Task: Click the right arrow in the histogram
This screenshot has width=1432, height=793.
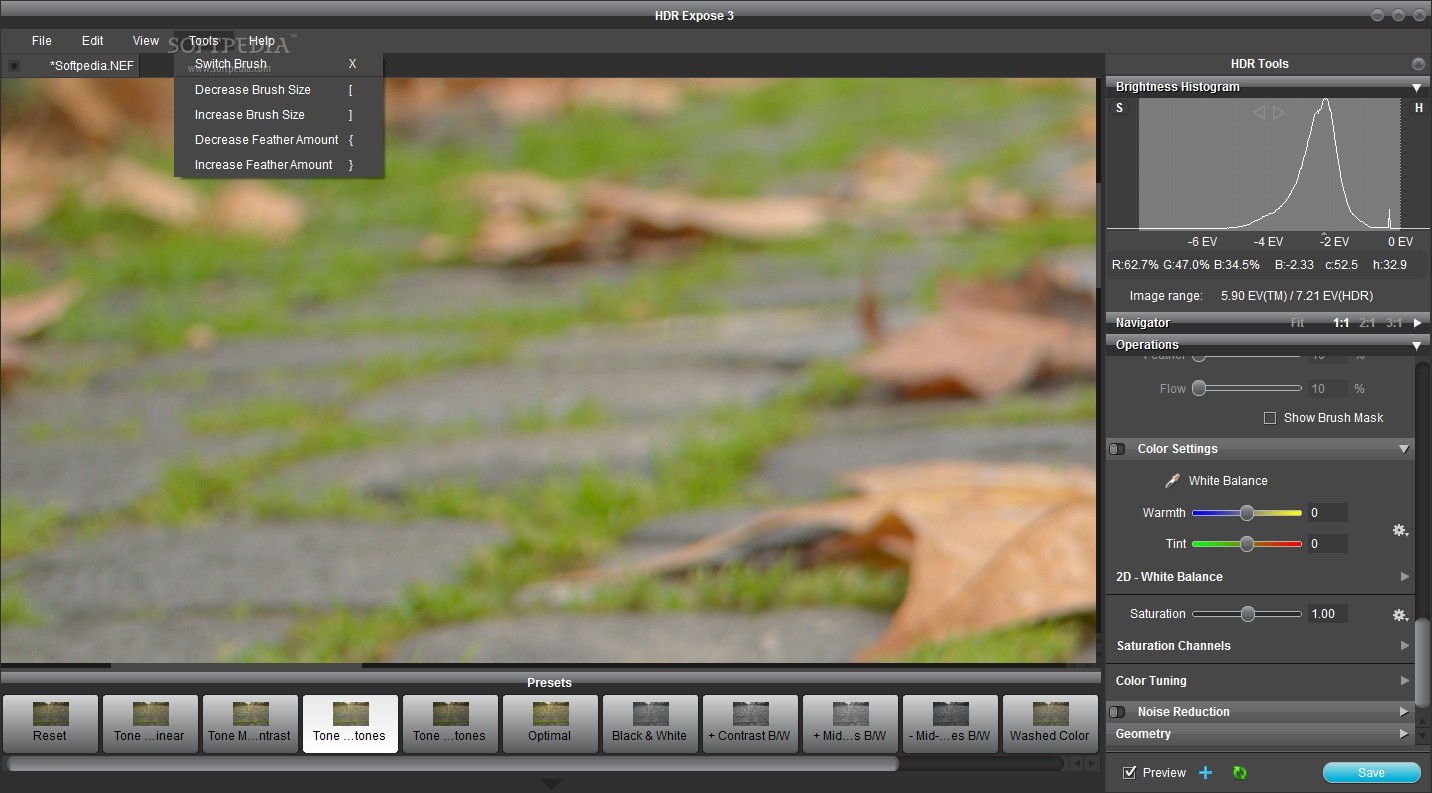Action: click(x=1278, y=113)
